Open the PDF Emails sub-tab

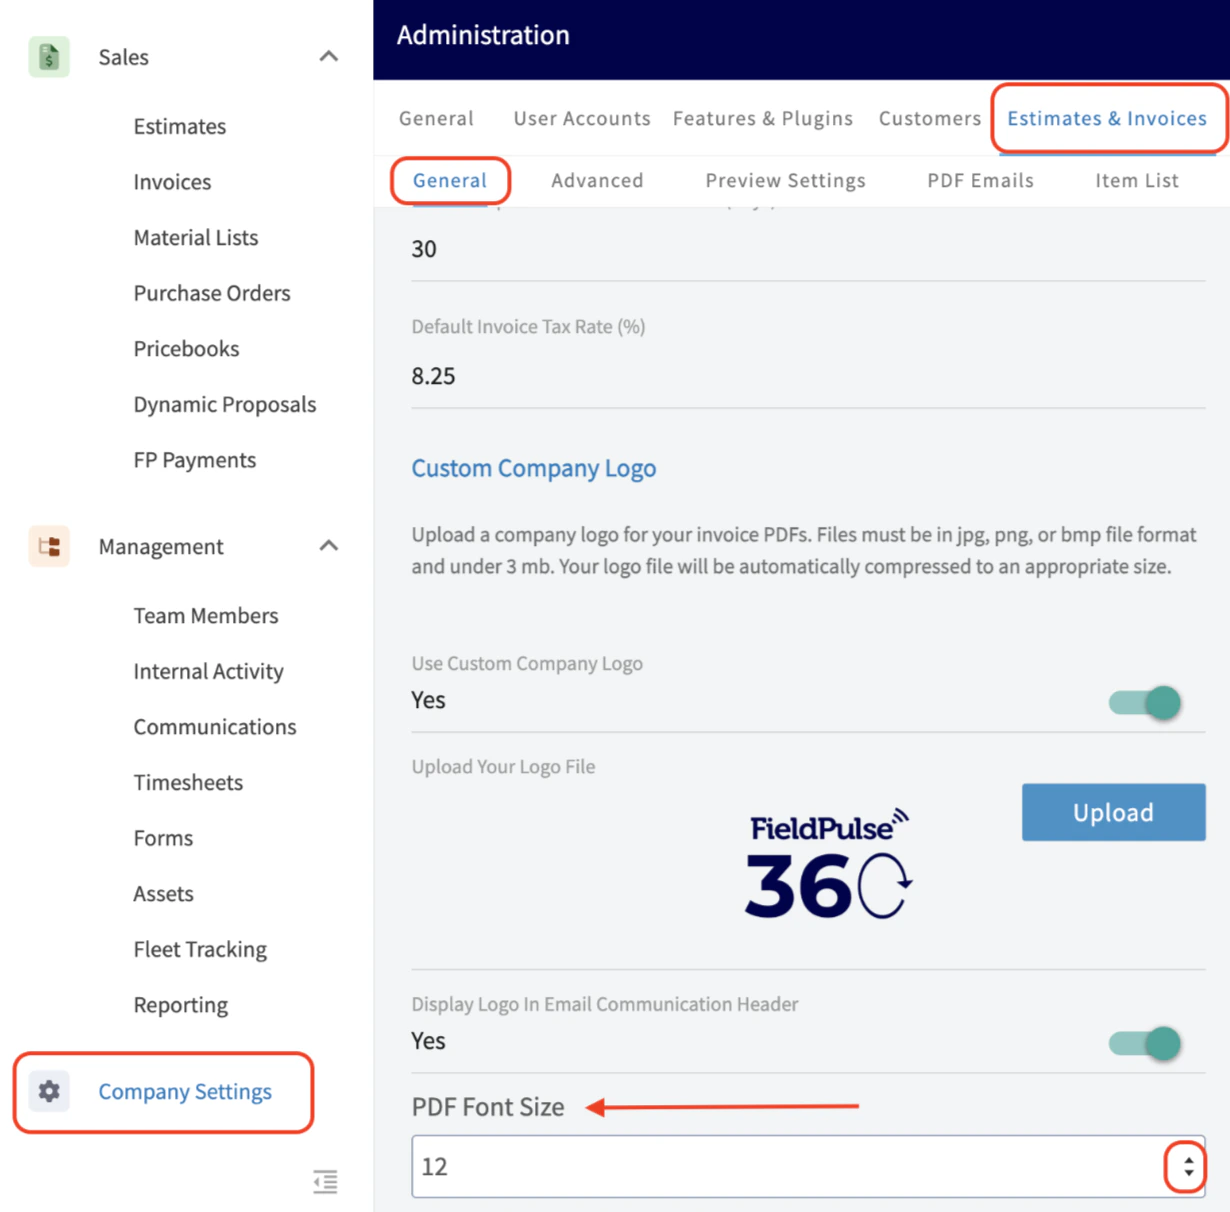tap(980, 180)
